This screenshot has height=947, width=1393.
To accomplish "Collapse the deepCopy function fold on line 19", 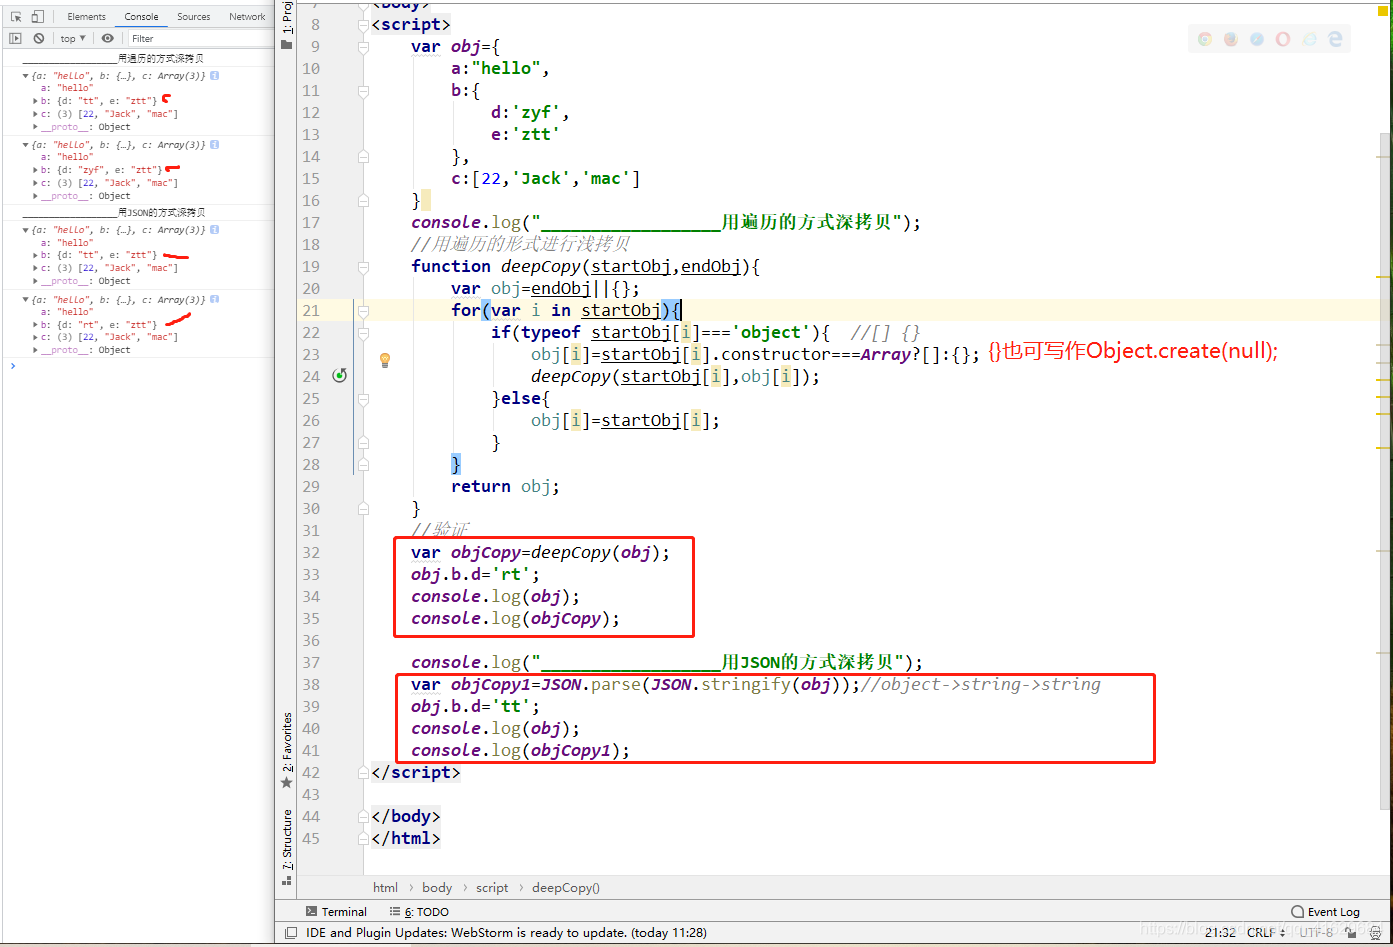I will coord(363,267).
